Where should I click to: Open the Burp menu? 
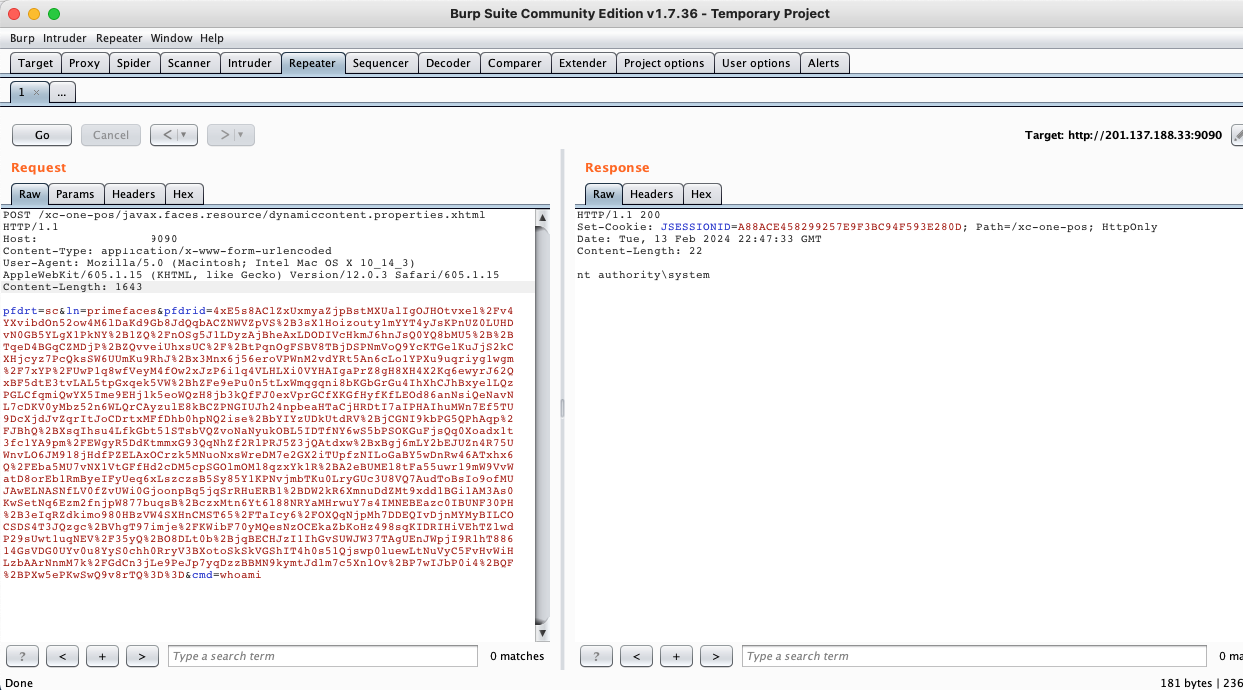pyautogui.click(x=22, y=38)
